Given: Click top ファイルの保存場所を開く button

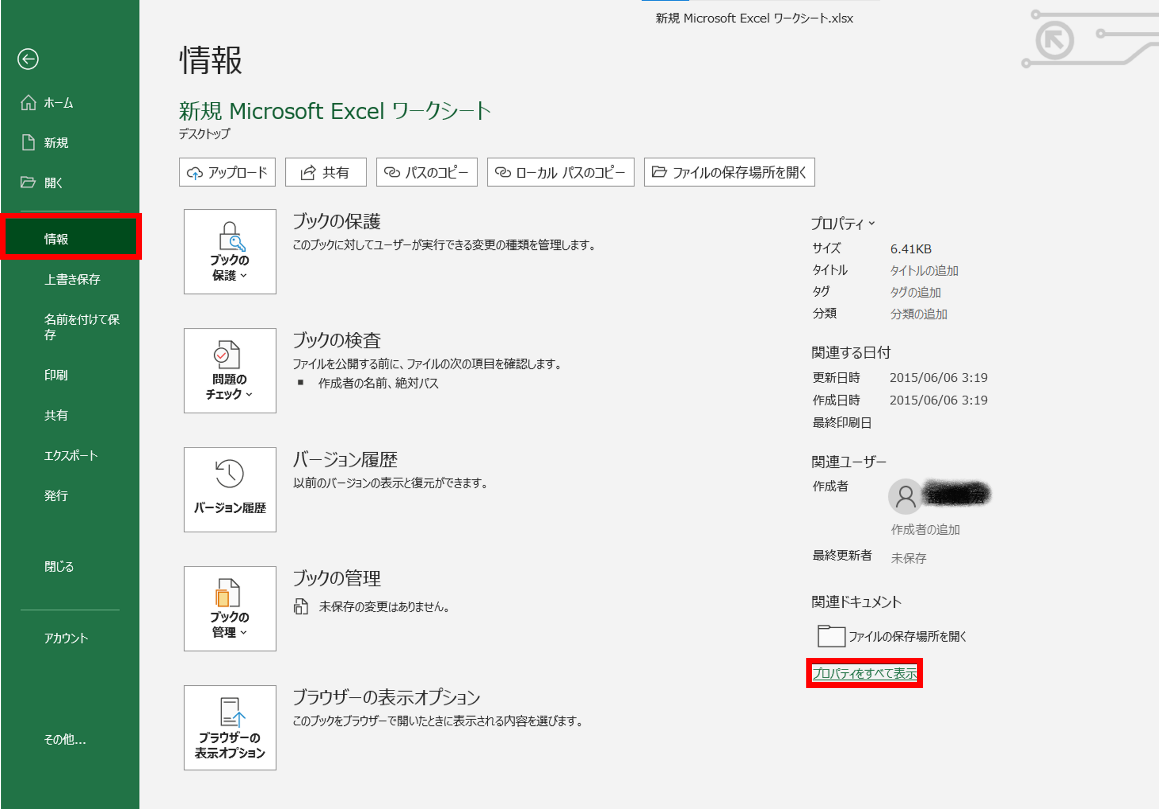Looking at the screenshot, I should pyautogui.click(x=729, y=172).
